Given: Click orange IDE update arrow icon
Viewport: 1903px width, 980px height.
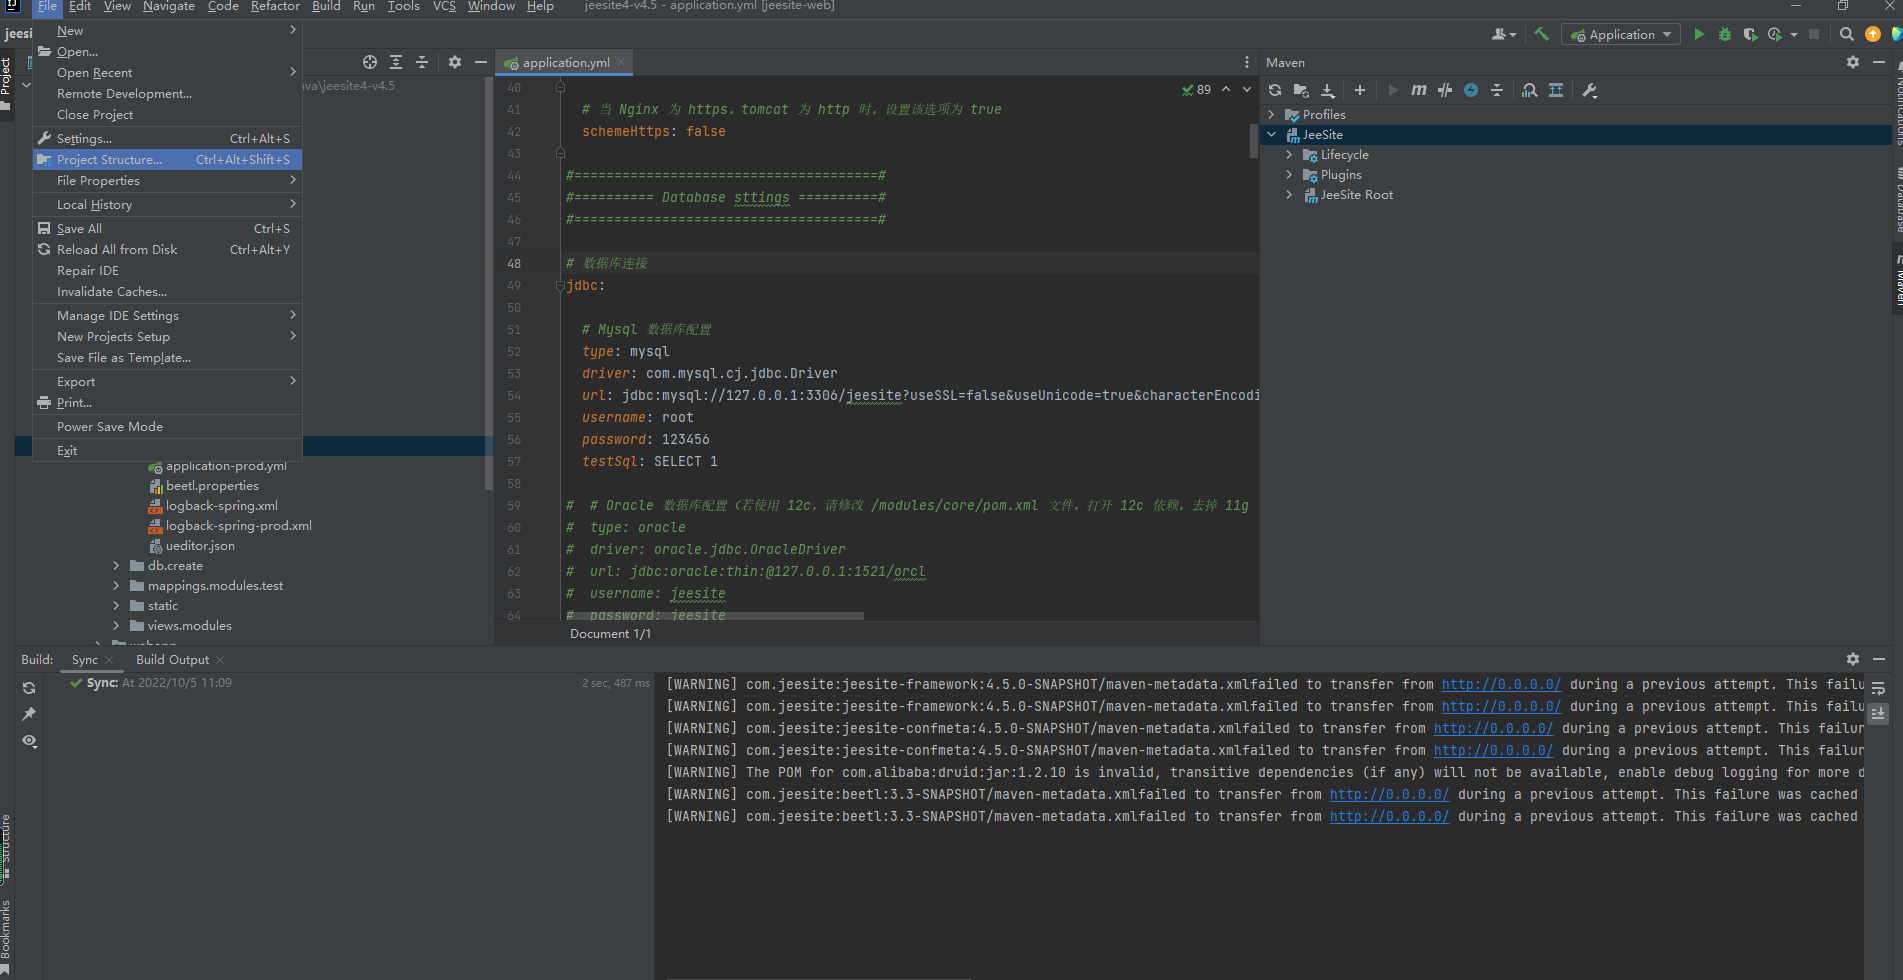Looking at the screenshot, I should click(1873, 34).
